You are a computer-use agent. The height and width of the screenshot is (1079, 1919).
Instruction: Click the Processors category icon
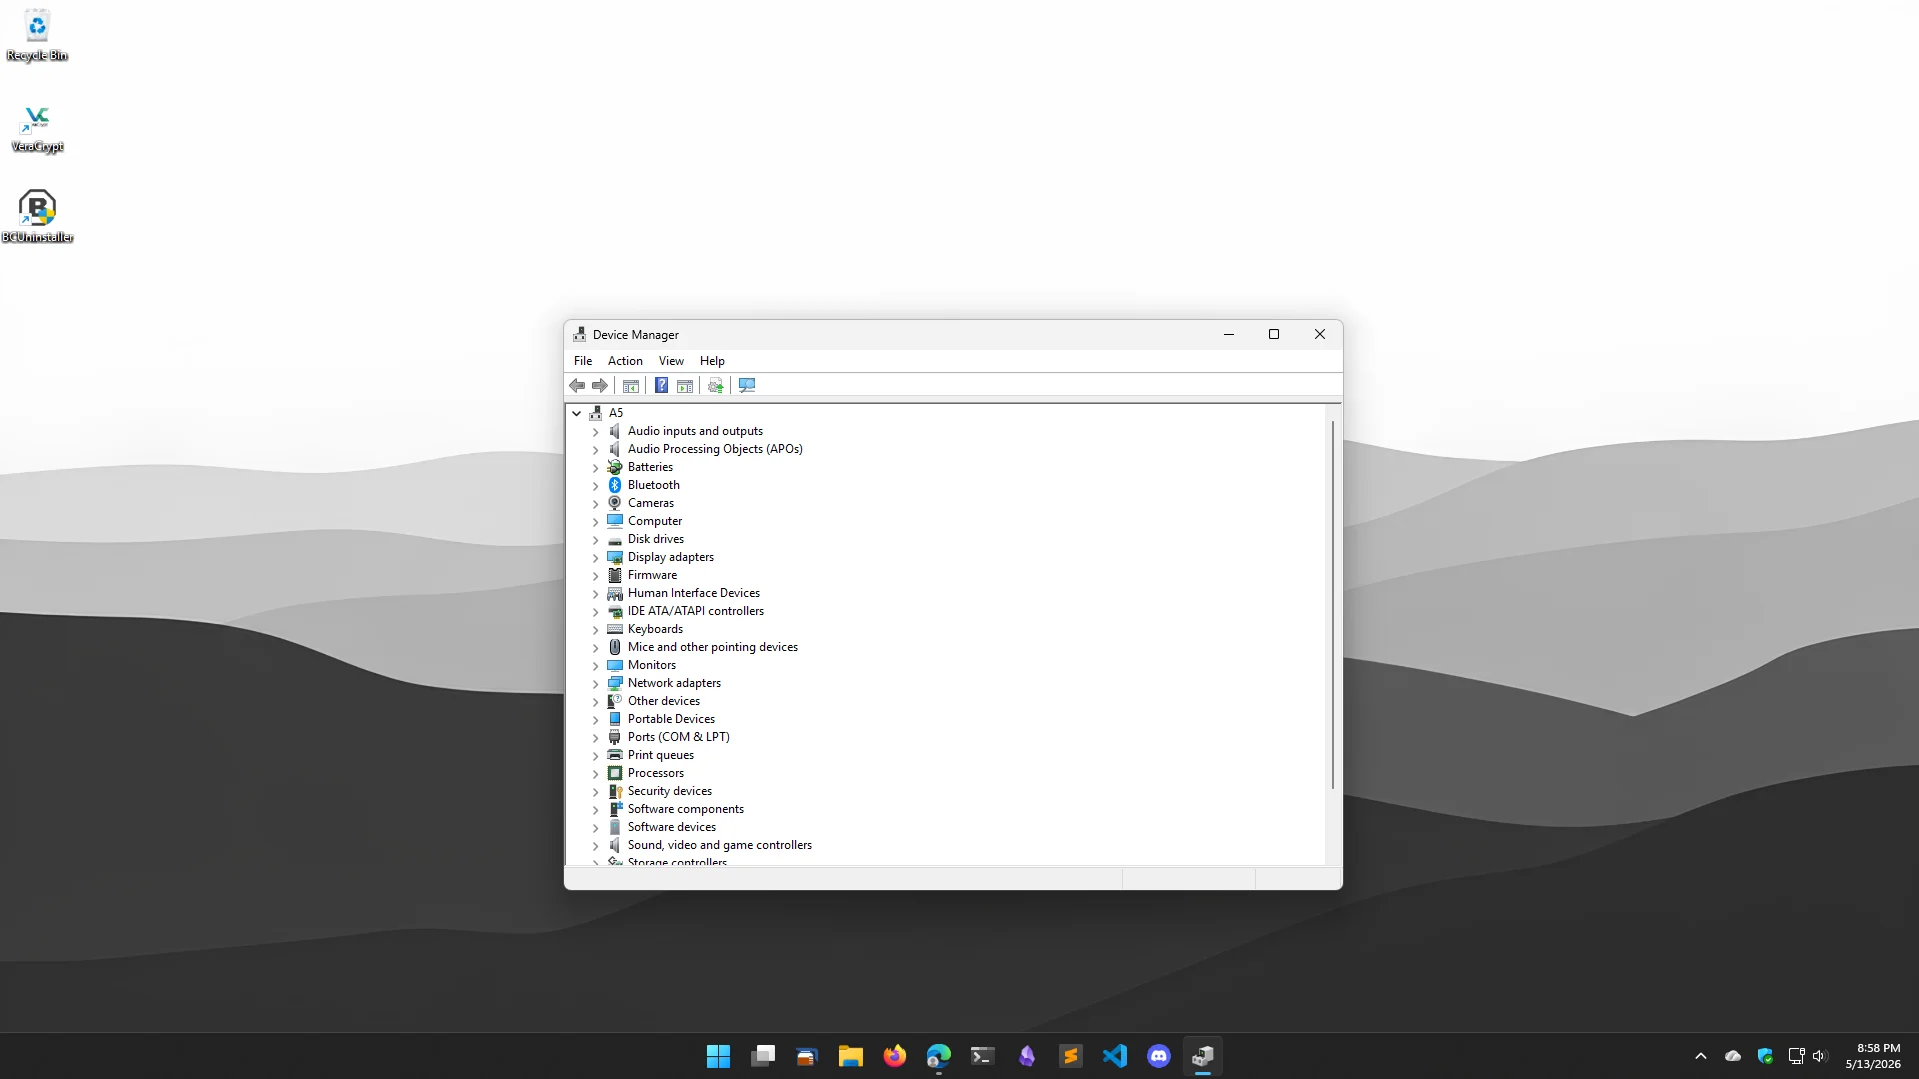click(x=615, y=773)
